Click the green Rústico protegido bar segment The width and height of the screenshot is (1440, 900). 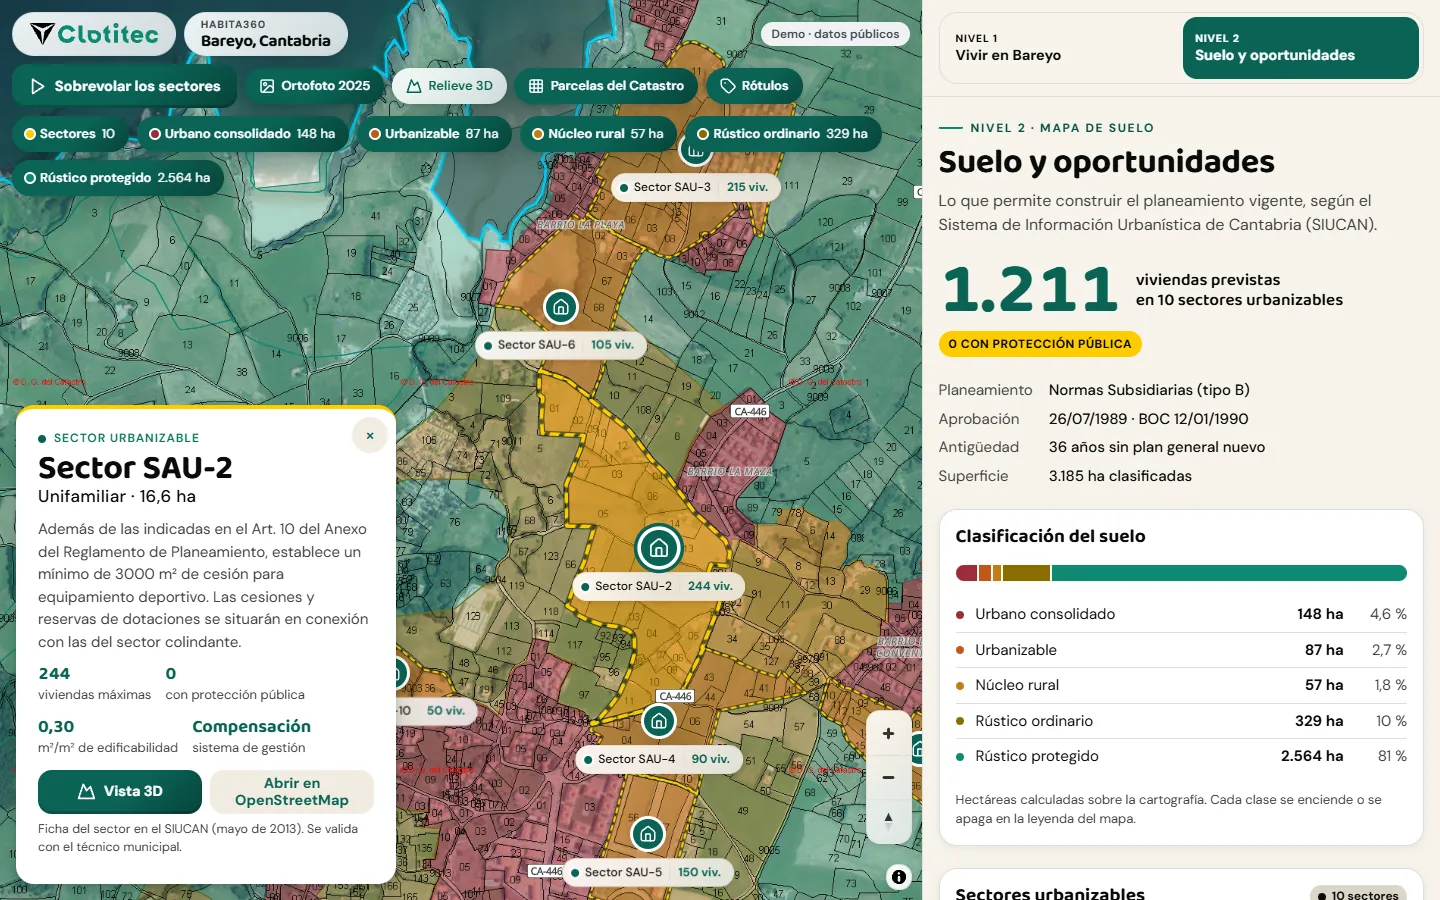tap(1229, 573)
